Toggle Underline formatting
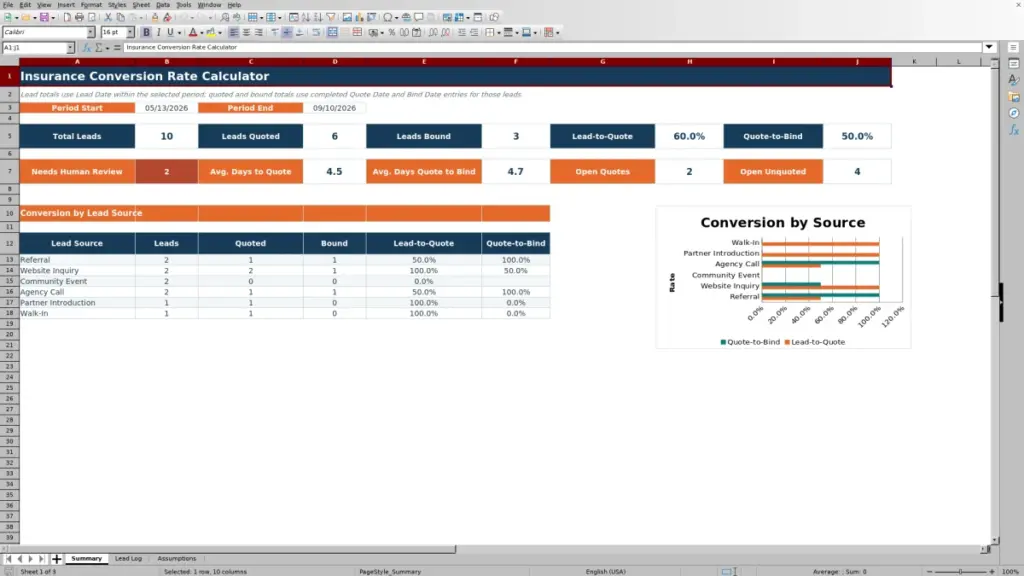This screenshot has height=576, width=1024. pyautogui.click(x=170, y=32)
